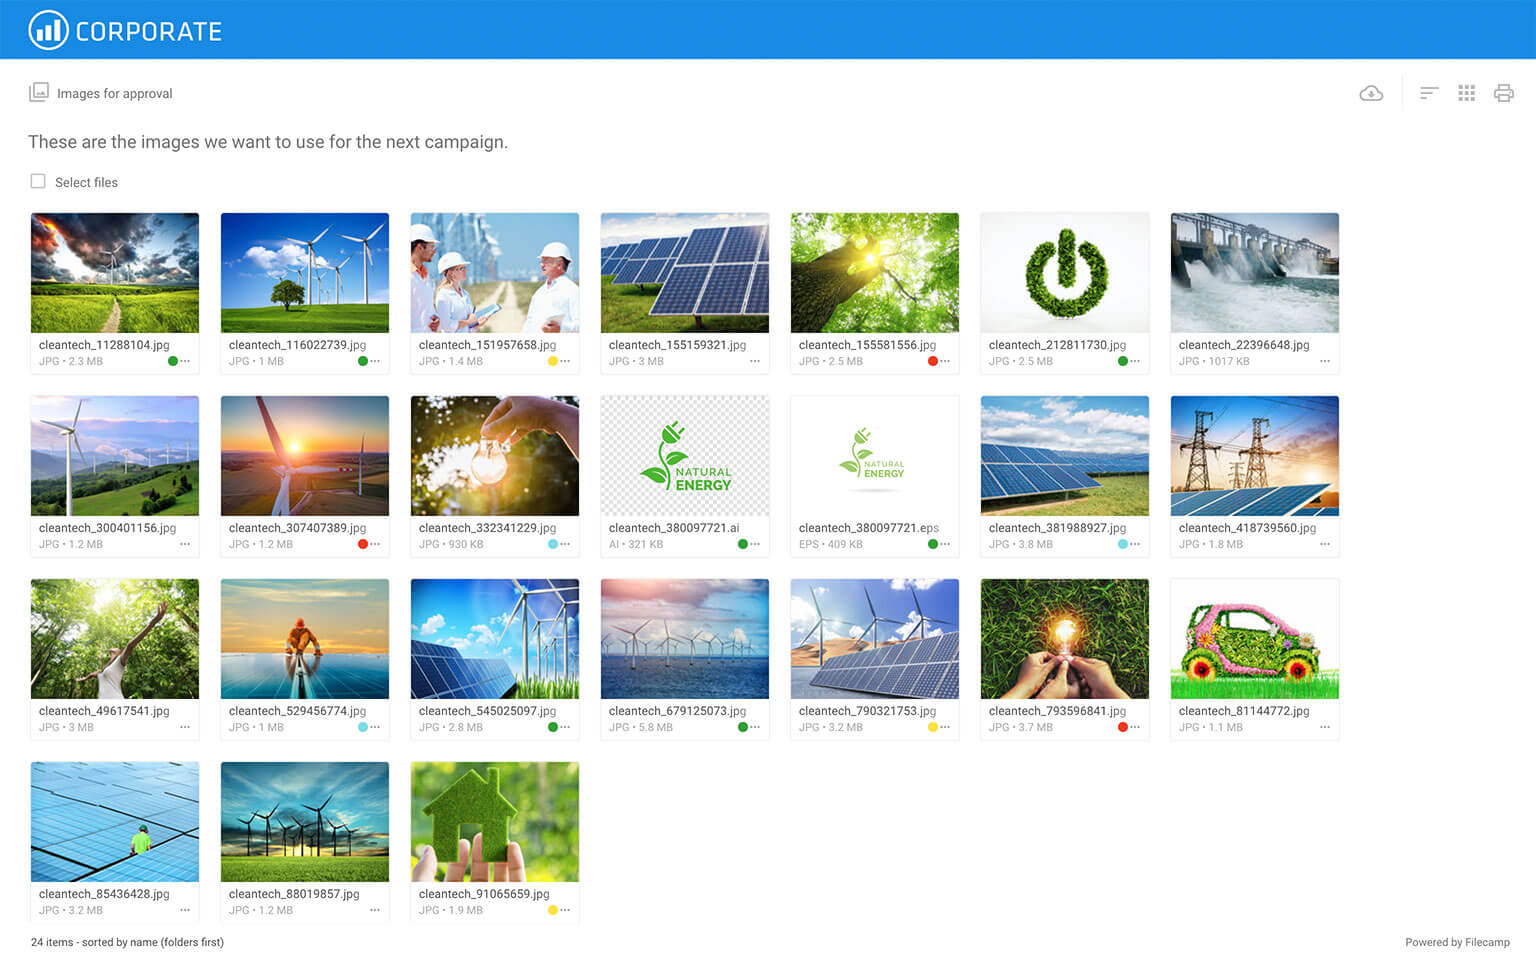Click the 'Powered by Filecamp' link
This screenshot has height=960, width=1536.
[x=1457, y=942]
